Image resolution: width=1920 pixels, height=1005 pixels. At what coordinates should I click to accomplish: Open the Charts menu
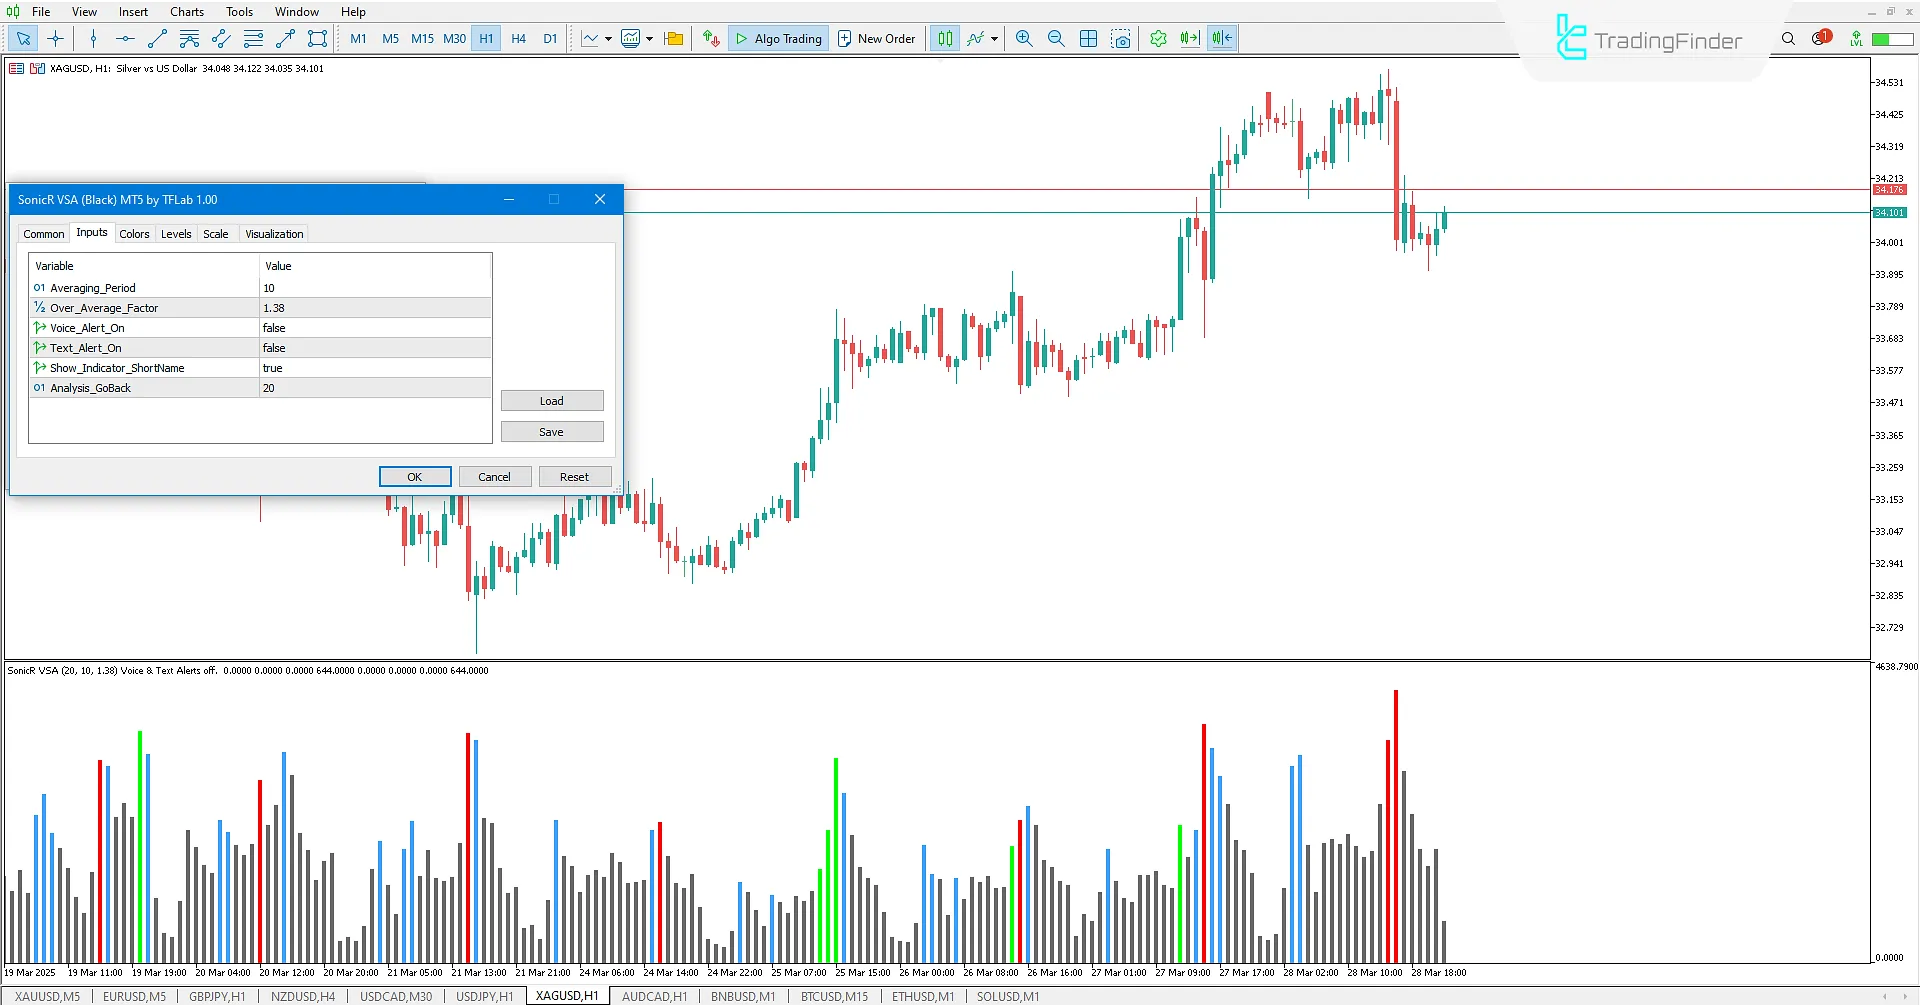click(186, 11)
